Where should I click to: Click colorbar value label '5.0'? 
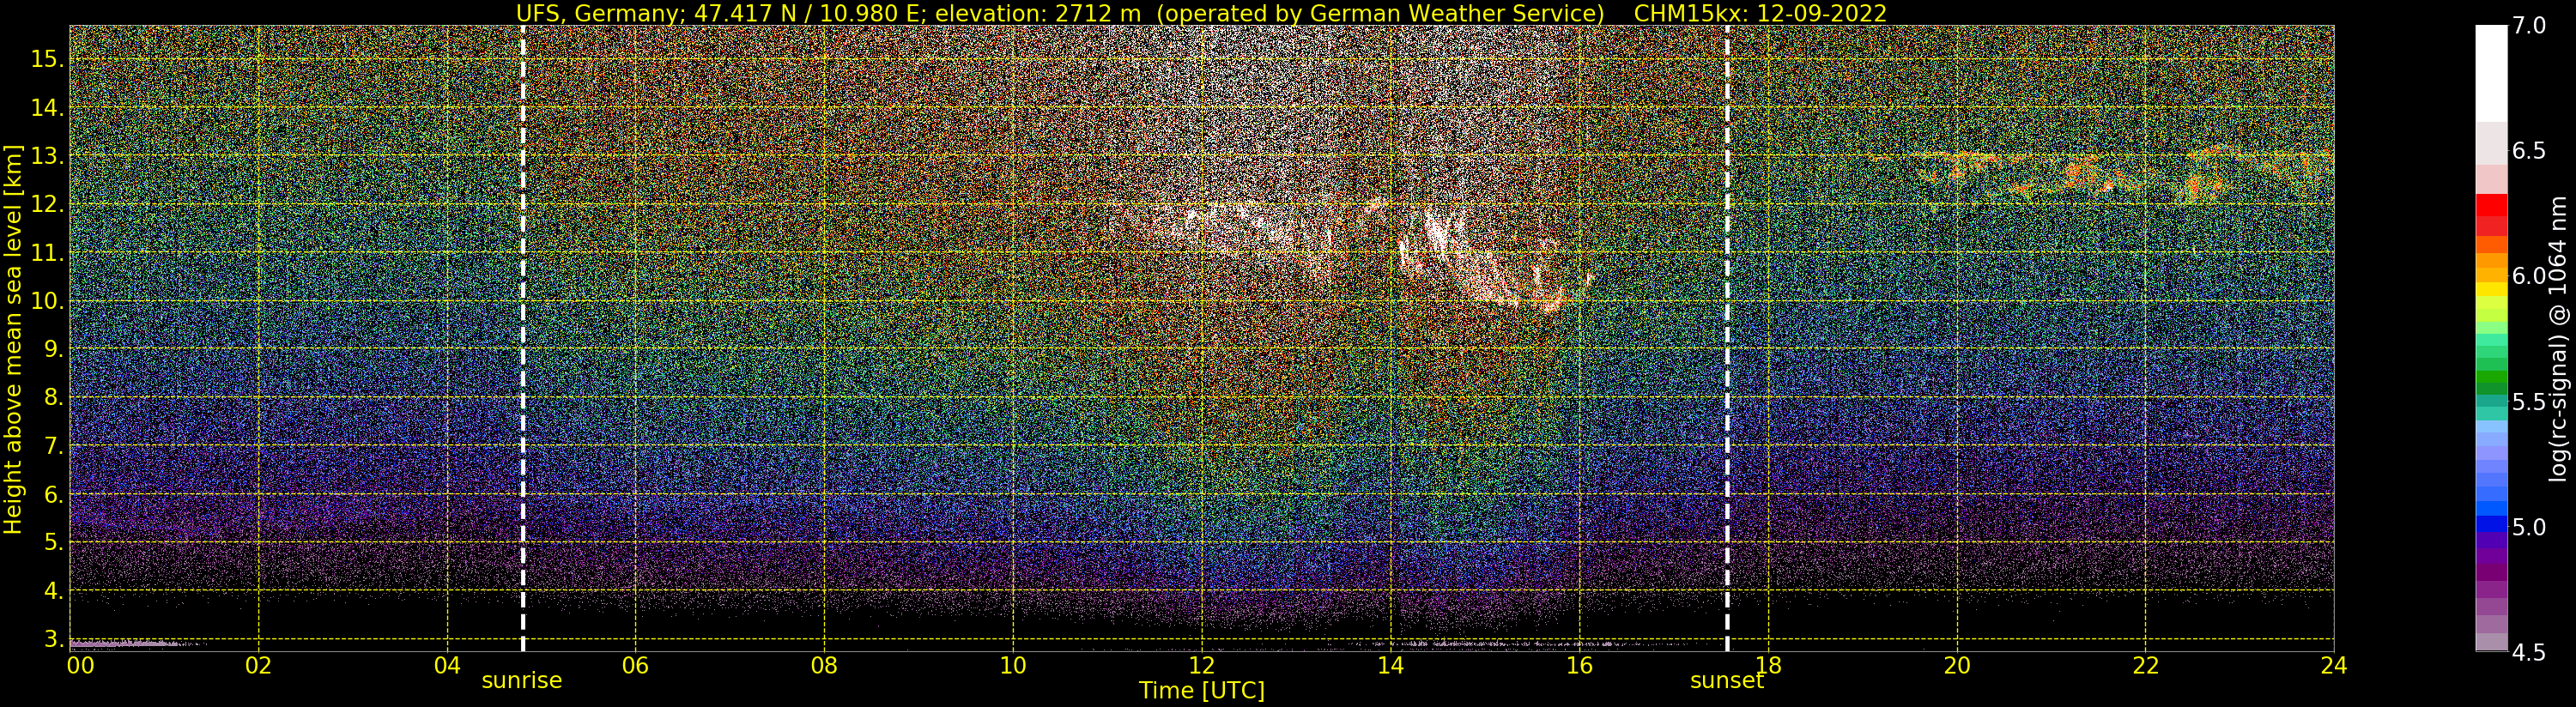(2529, 527)
